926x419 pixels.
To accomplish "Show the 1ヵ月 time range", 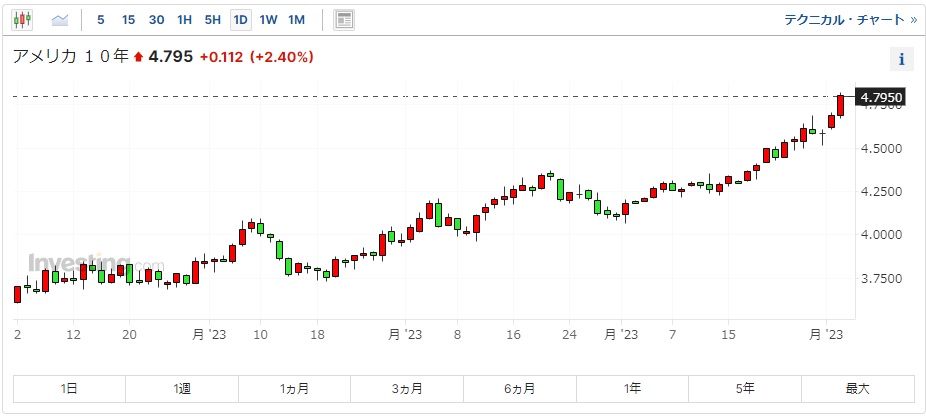I will 294,388.
